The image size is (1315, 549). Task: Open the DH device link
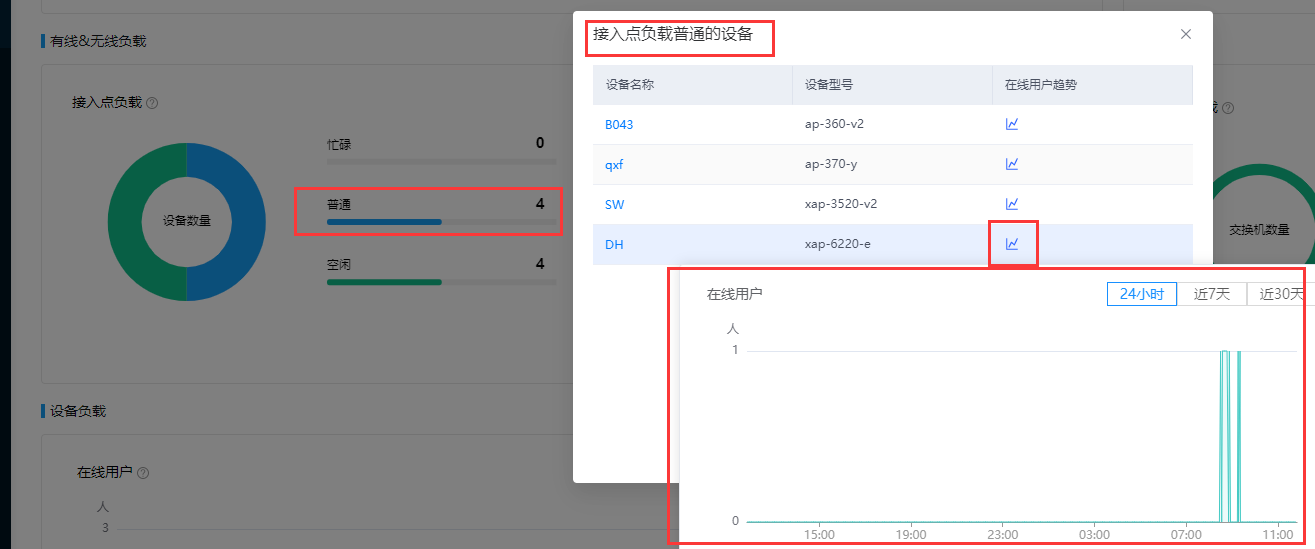(614, 245)
